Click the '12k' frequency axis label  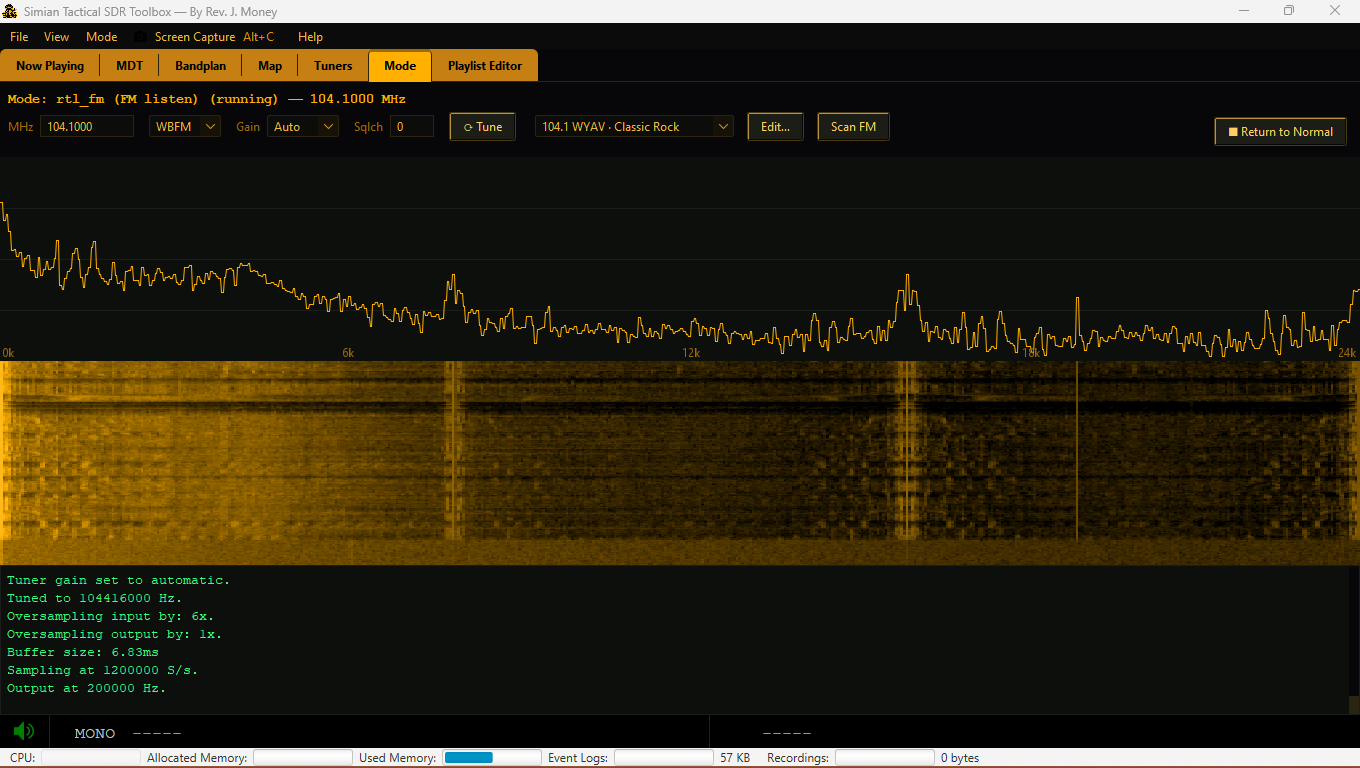pyautogui.click(x=690, y=353)
